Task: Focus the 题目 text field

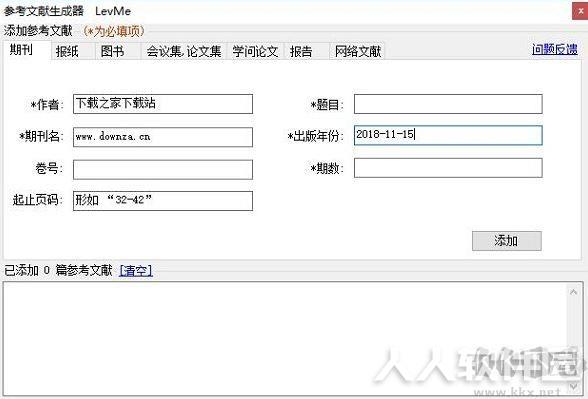Action: tap(448, 104)
